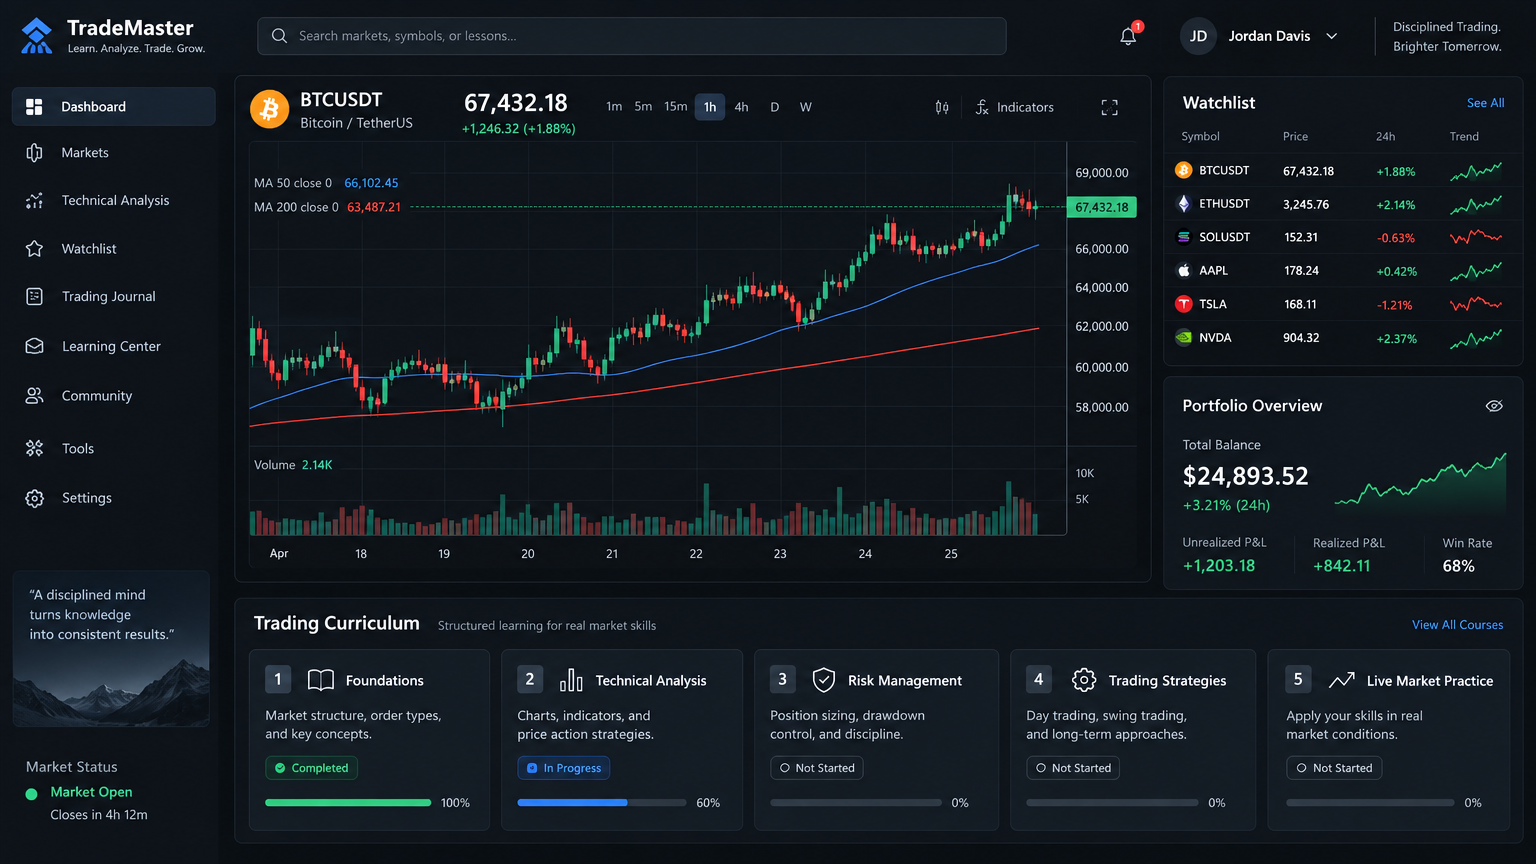
Task: Expand the chart to fullscreen
Action: [1109, 107]
